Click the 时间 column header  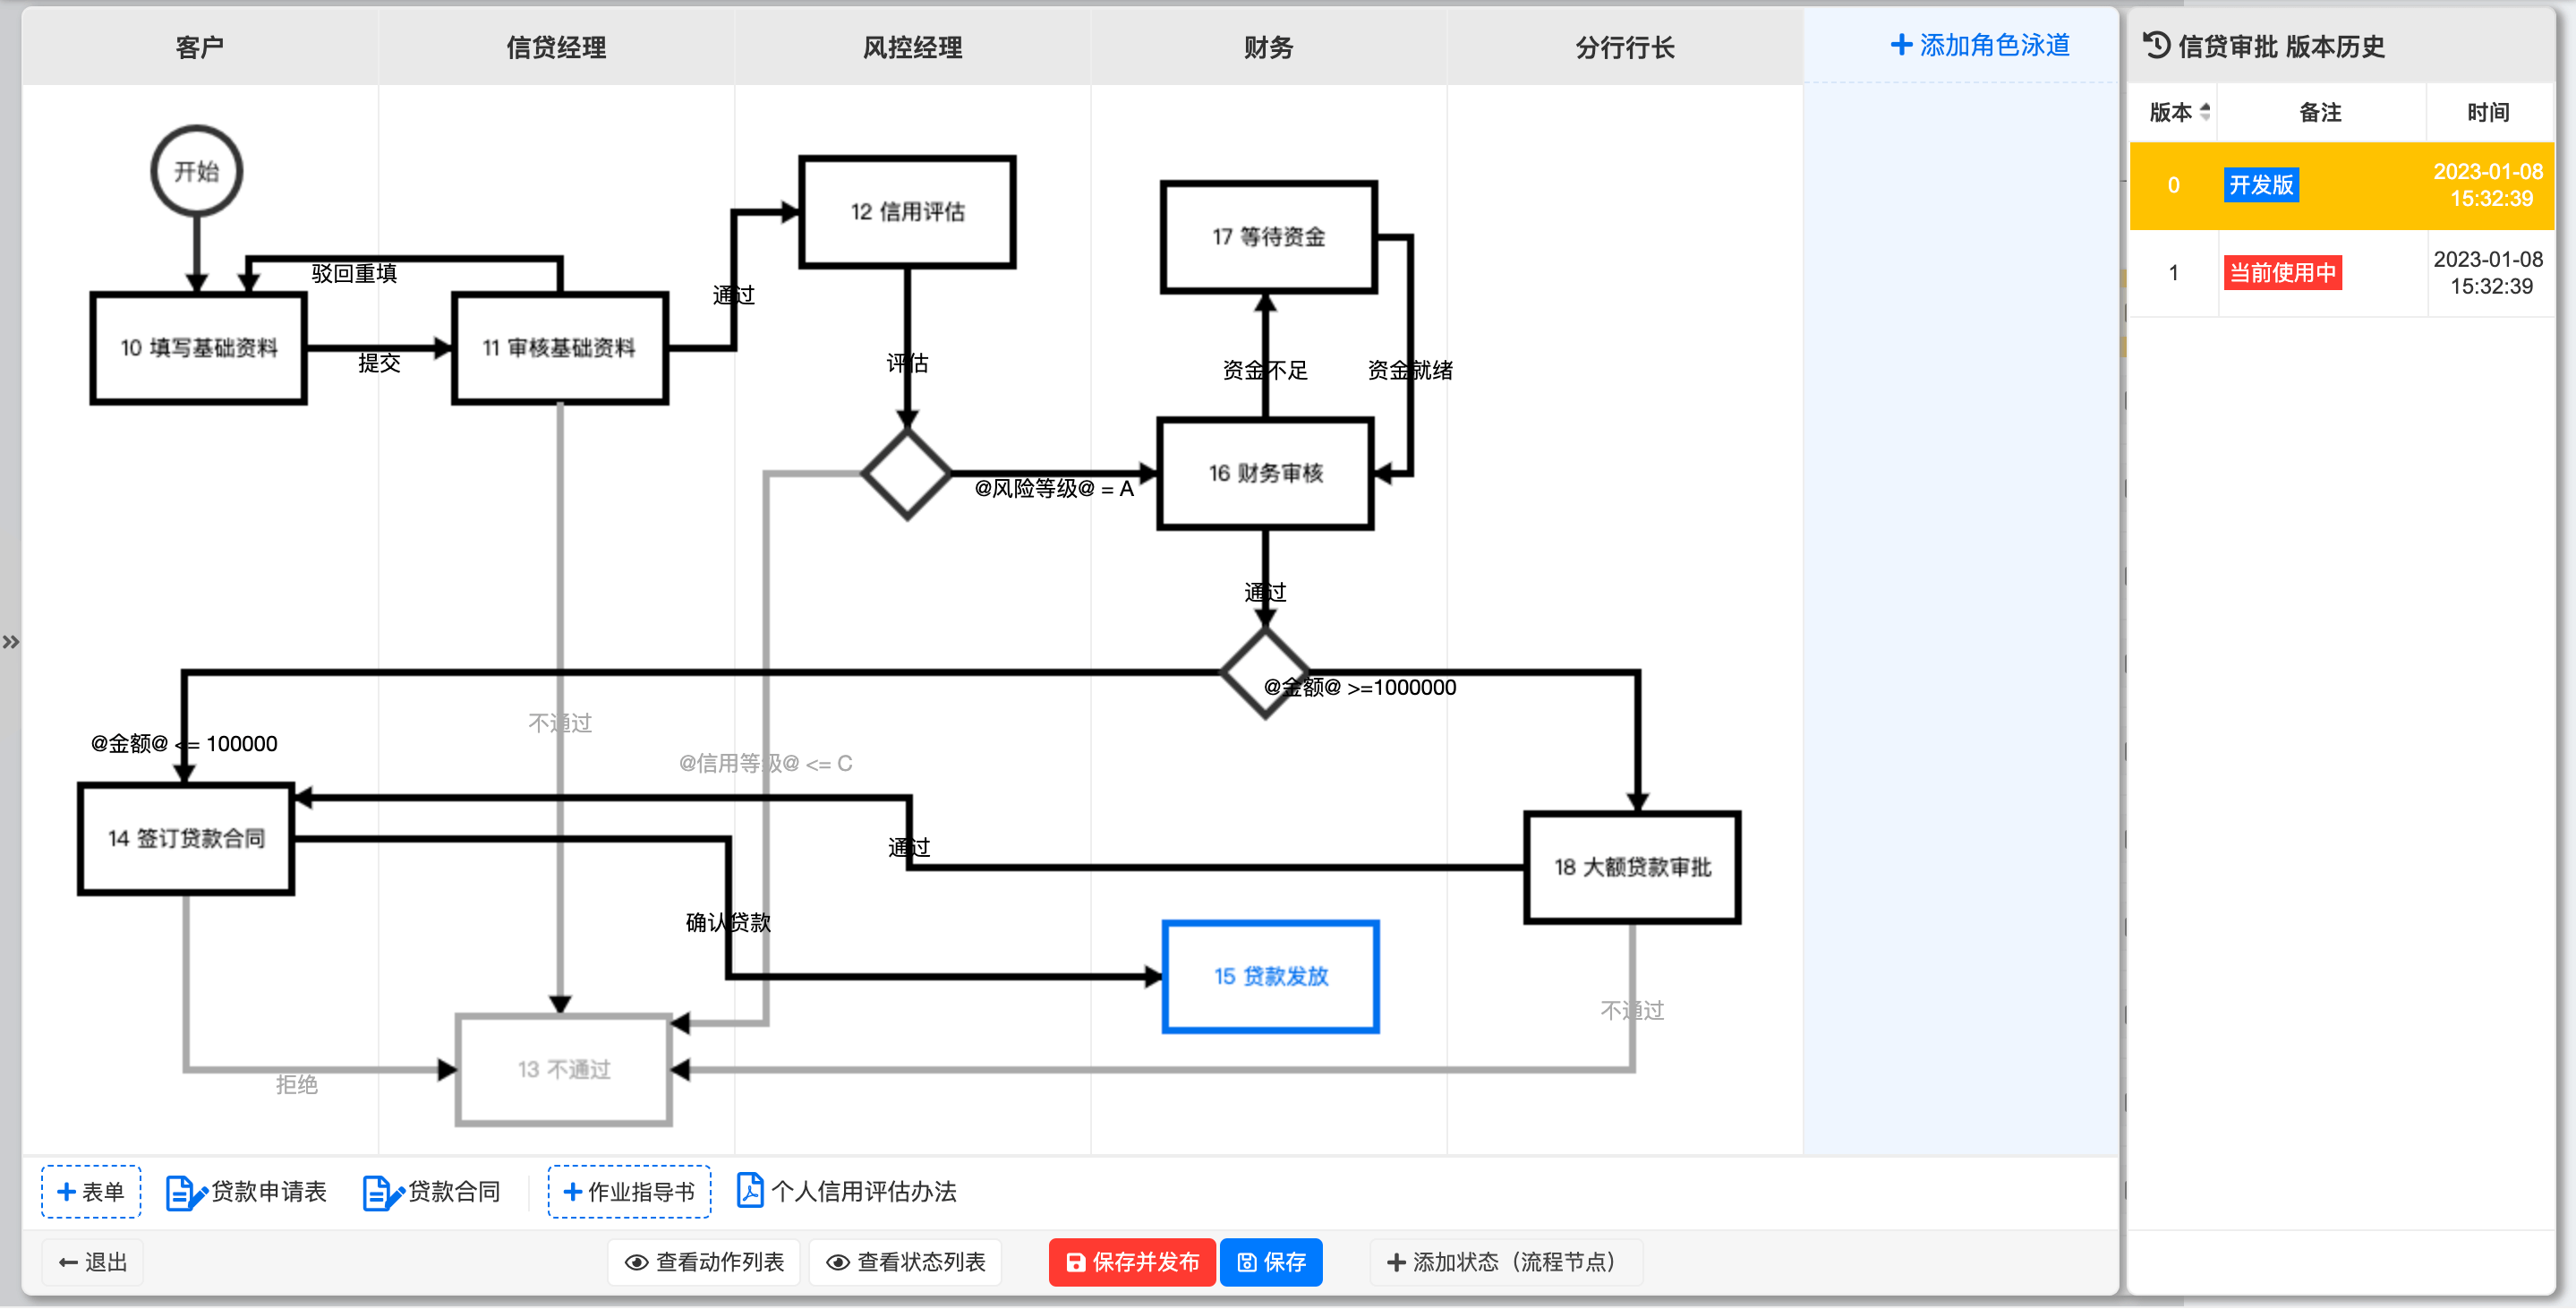(x=2488, y=112)
